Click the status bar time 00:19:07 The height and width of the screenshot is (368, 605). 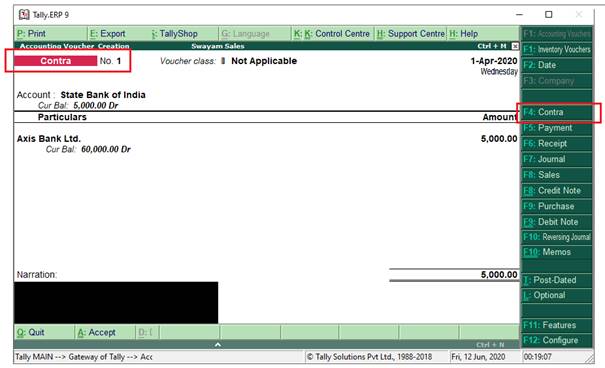[537, 357]
